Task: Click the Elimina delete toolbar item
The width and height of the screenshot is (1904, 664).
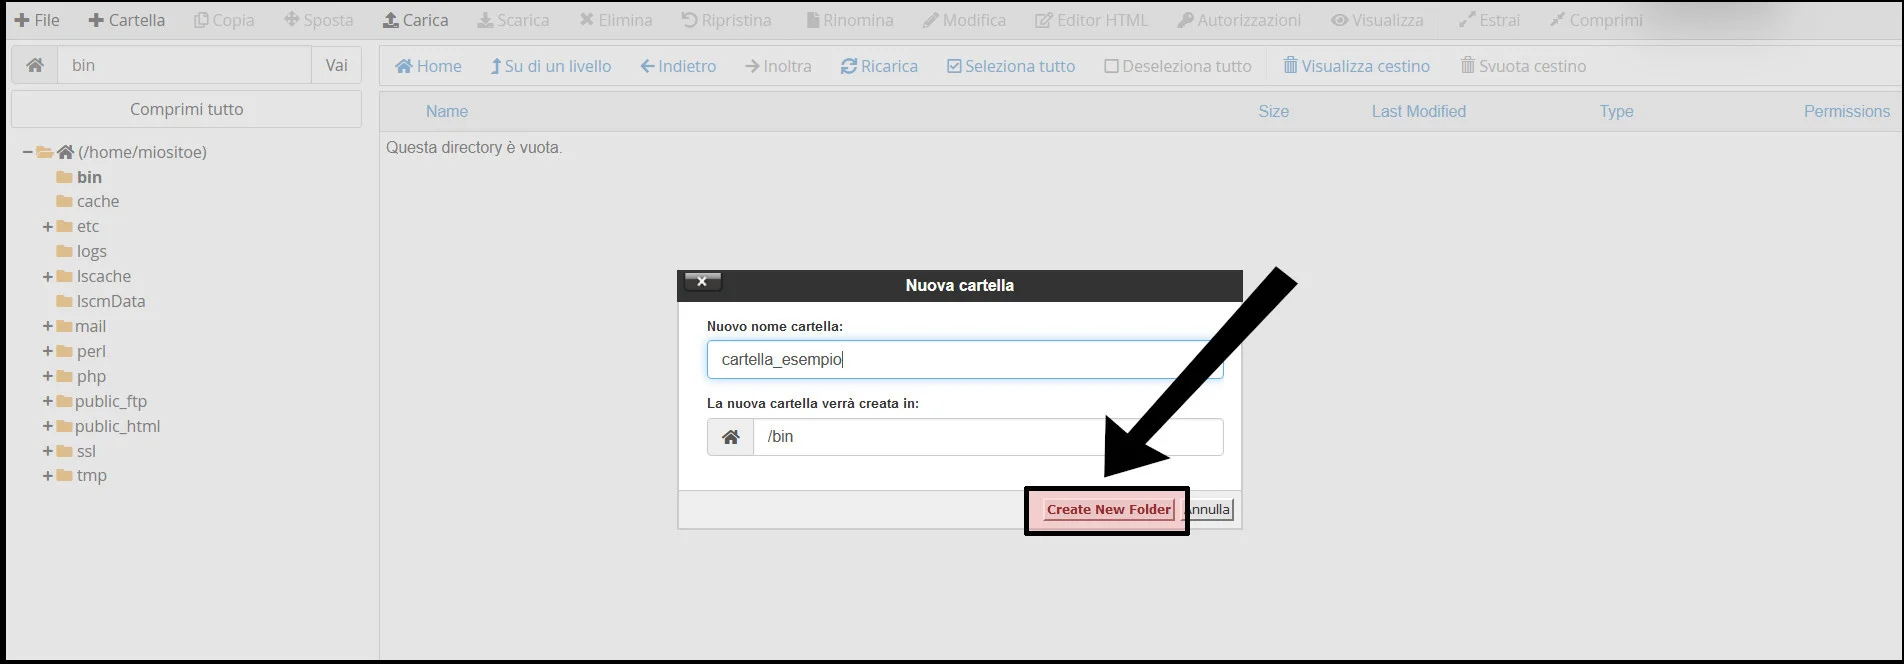Action: click(x=616, y=20)
